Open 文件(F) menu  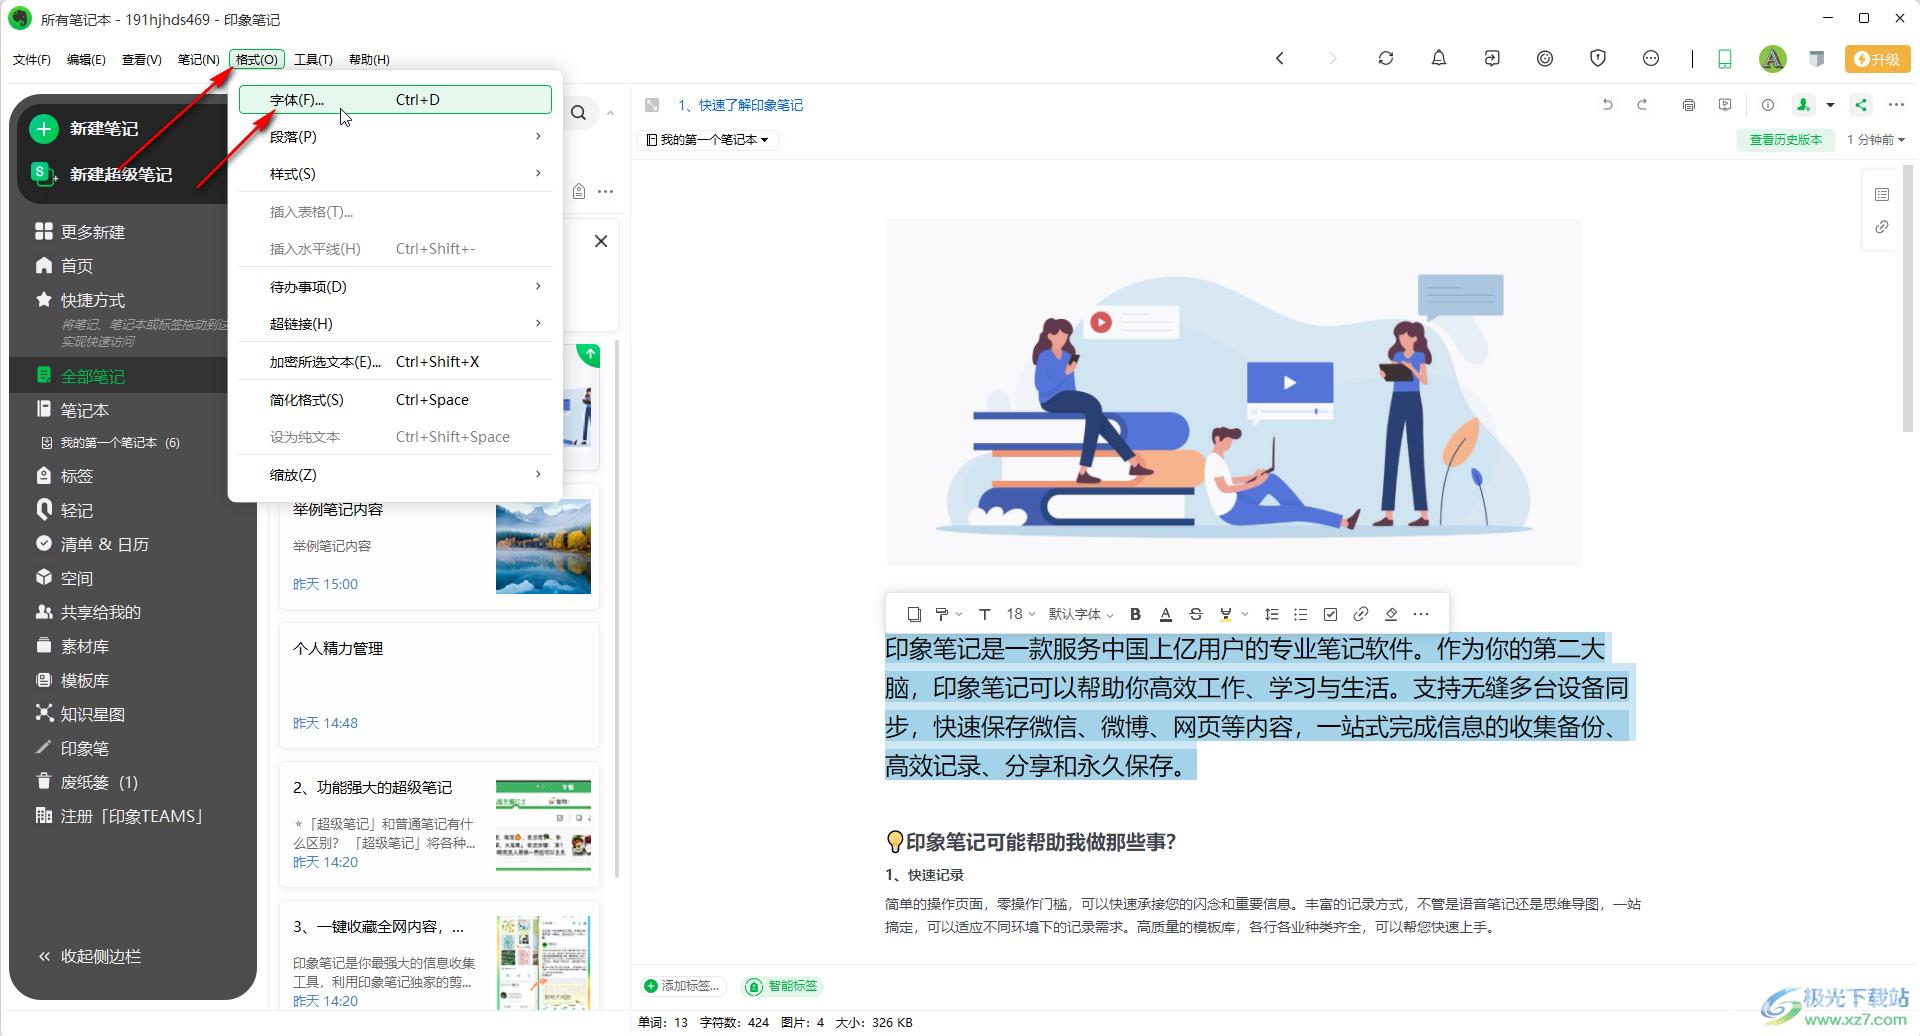tap(31, 60)
